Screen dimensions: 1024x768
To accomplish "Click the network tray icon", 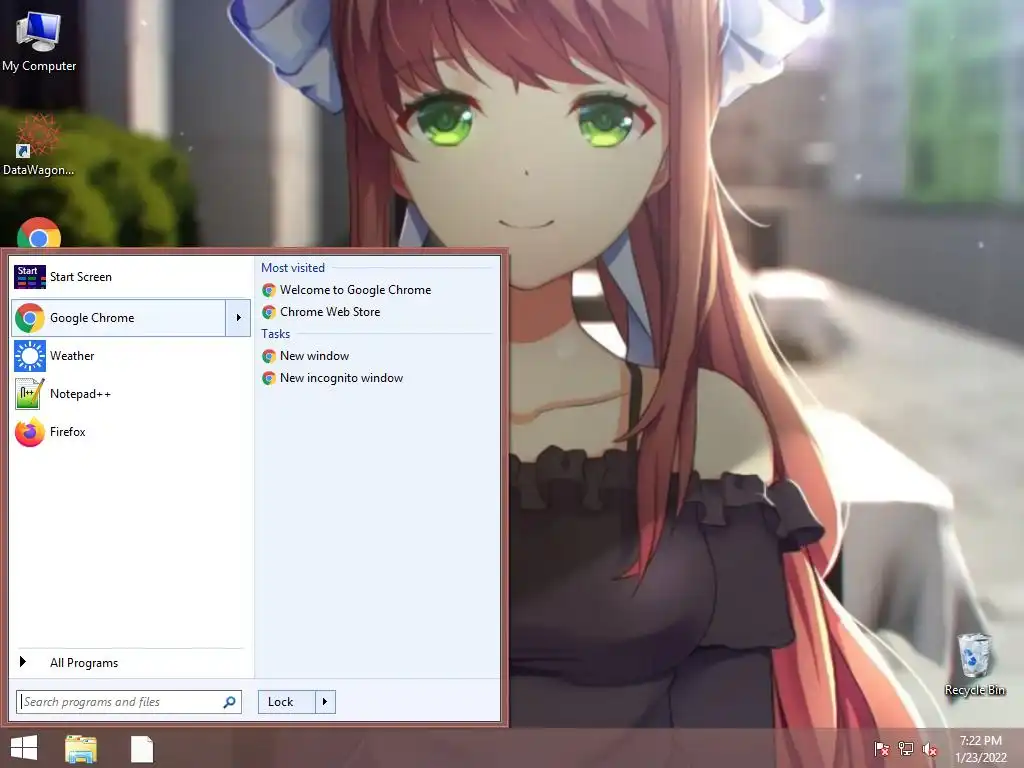I will [906, 749].
